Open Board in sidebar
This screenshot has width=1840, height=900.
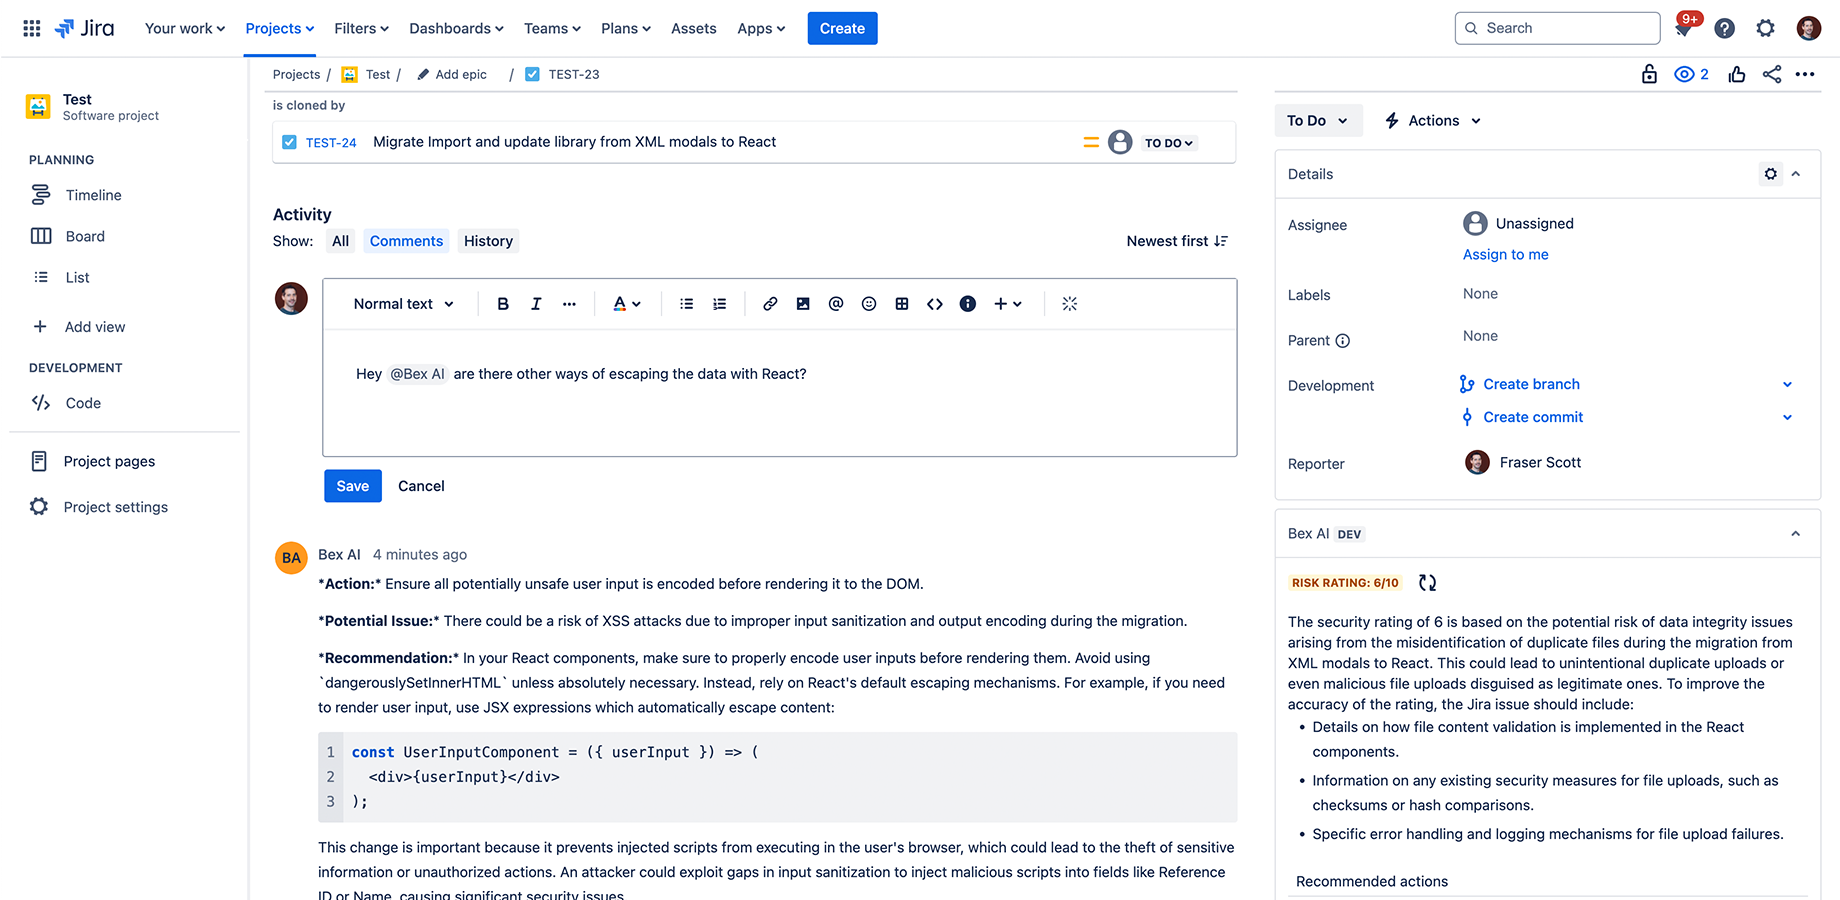tap(85, 237)
